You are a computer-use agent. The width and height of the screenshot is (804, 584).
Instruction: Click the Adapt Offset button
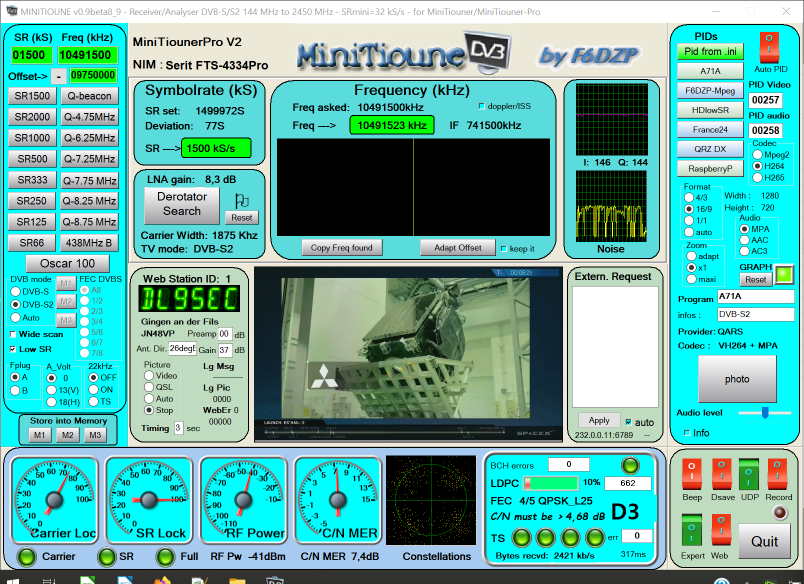(x=457, y=248)
